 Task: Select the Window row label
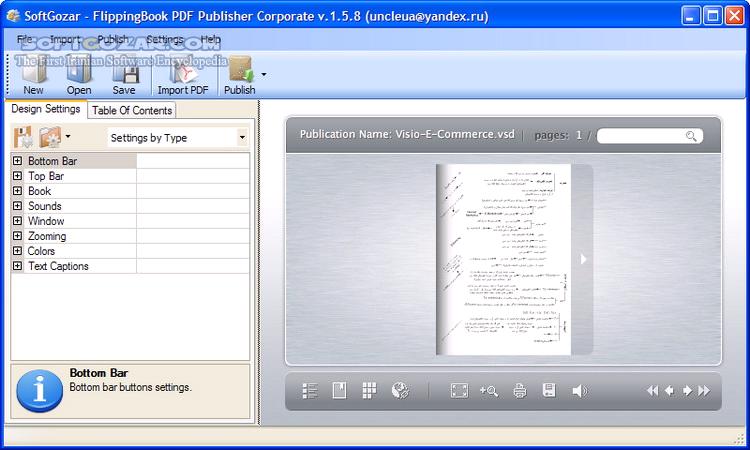(46, 221)
